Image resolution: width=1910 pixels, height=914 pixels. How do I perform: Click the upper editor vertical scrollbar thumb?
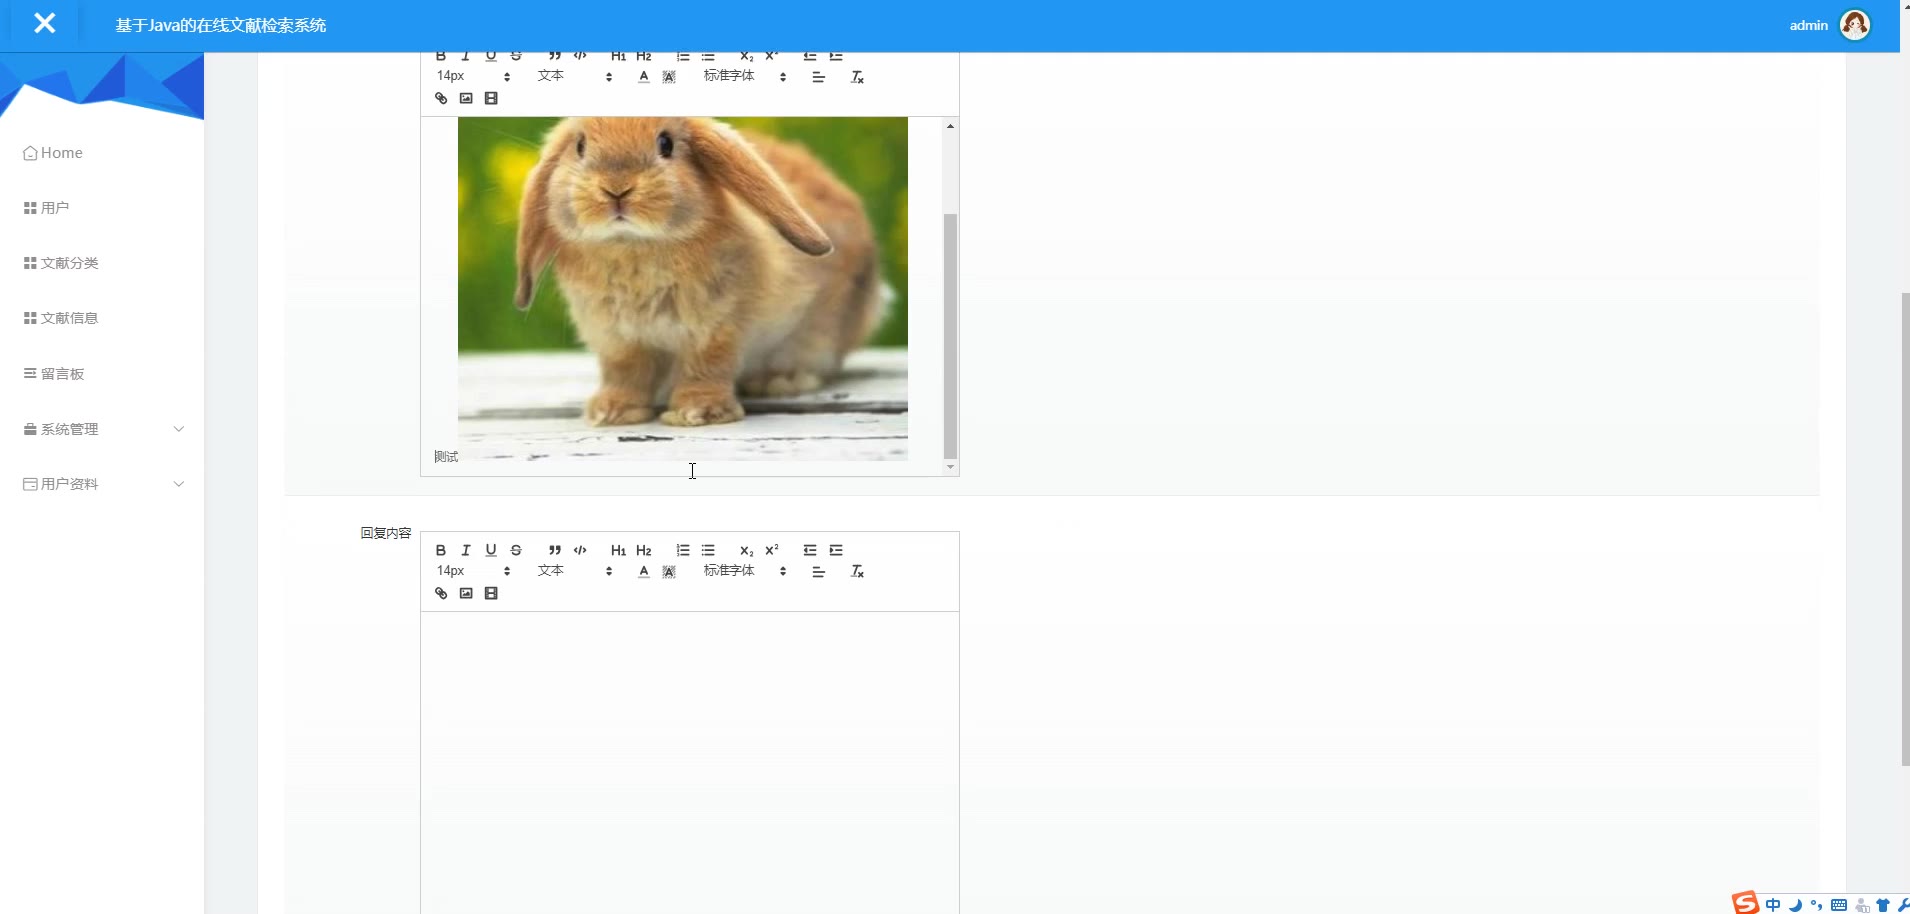click(950, 336)
